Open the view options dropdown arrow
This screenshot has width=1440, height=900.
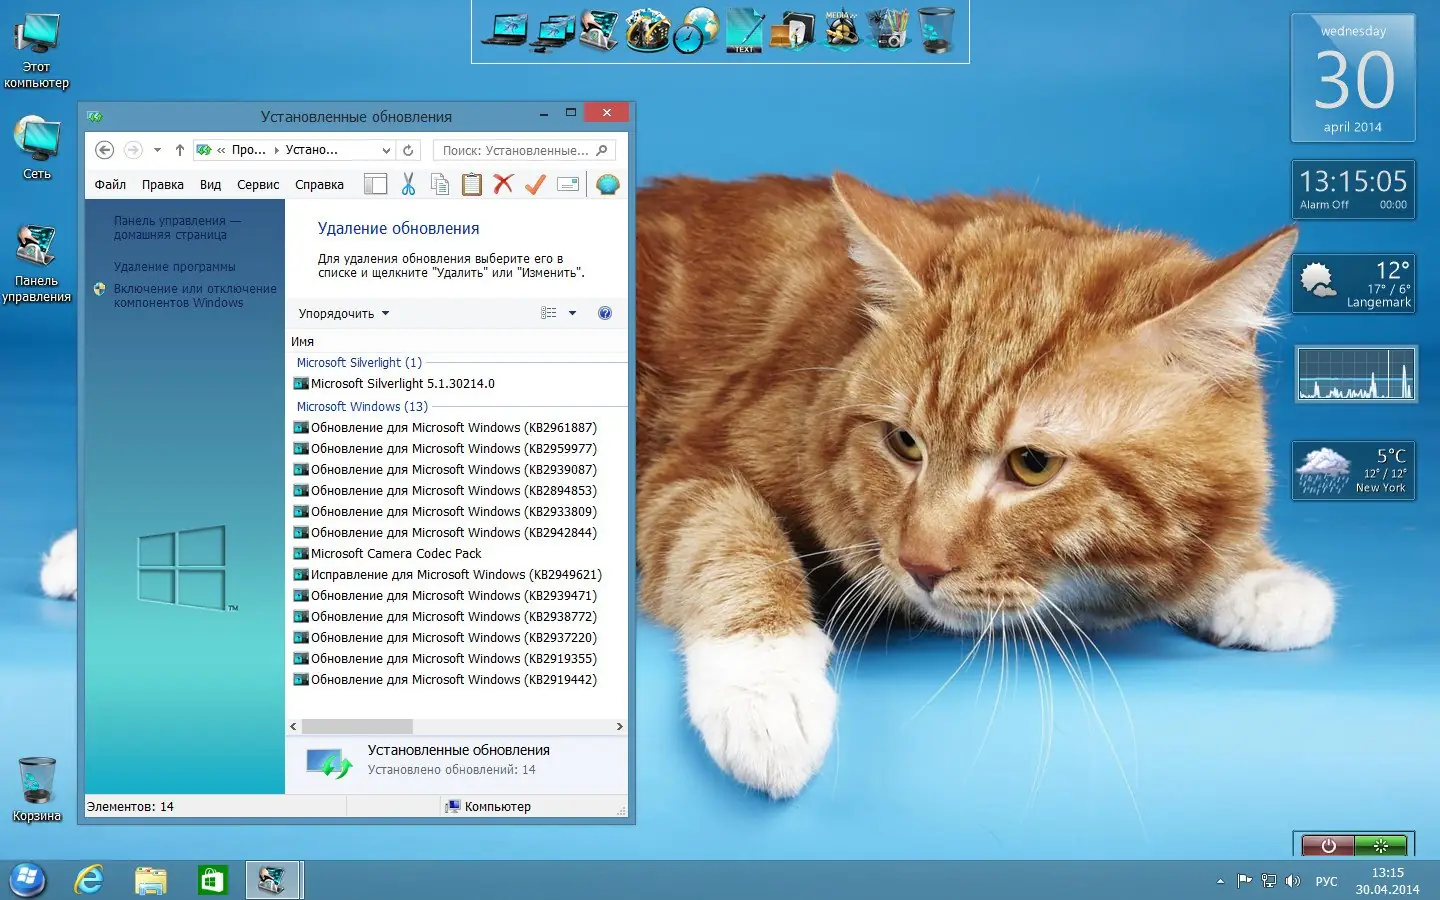[x=572, y=313]
